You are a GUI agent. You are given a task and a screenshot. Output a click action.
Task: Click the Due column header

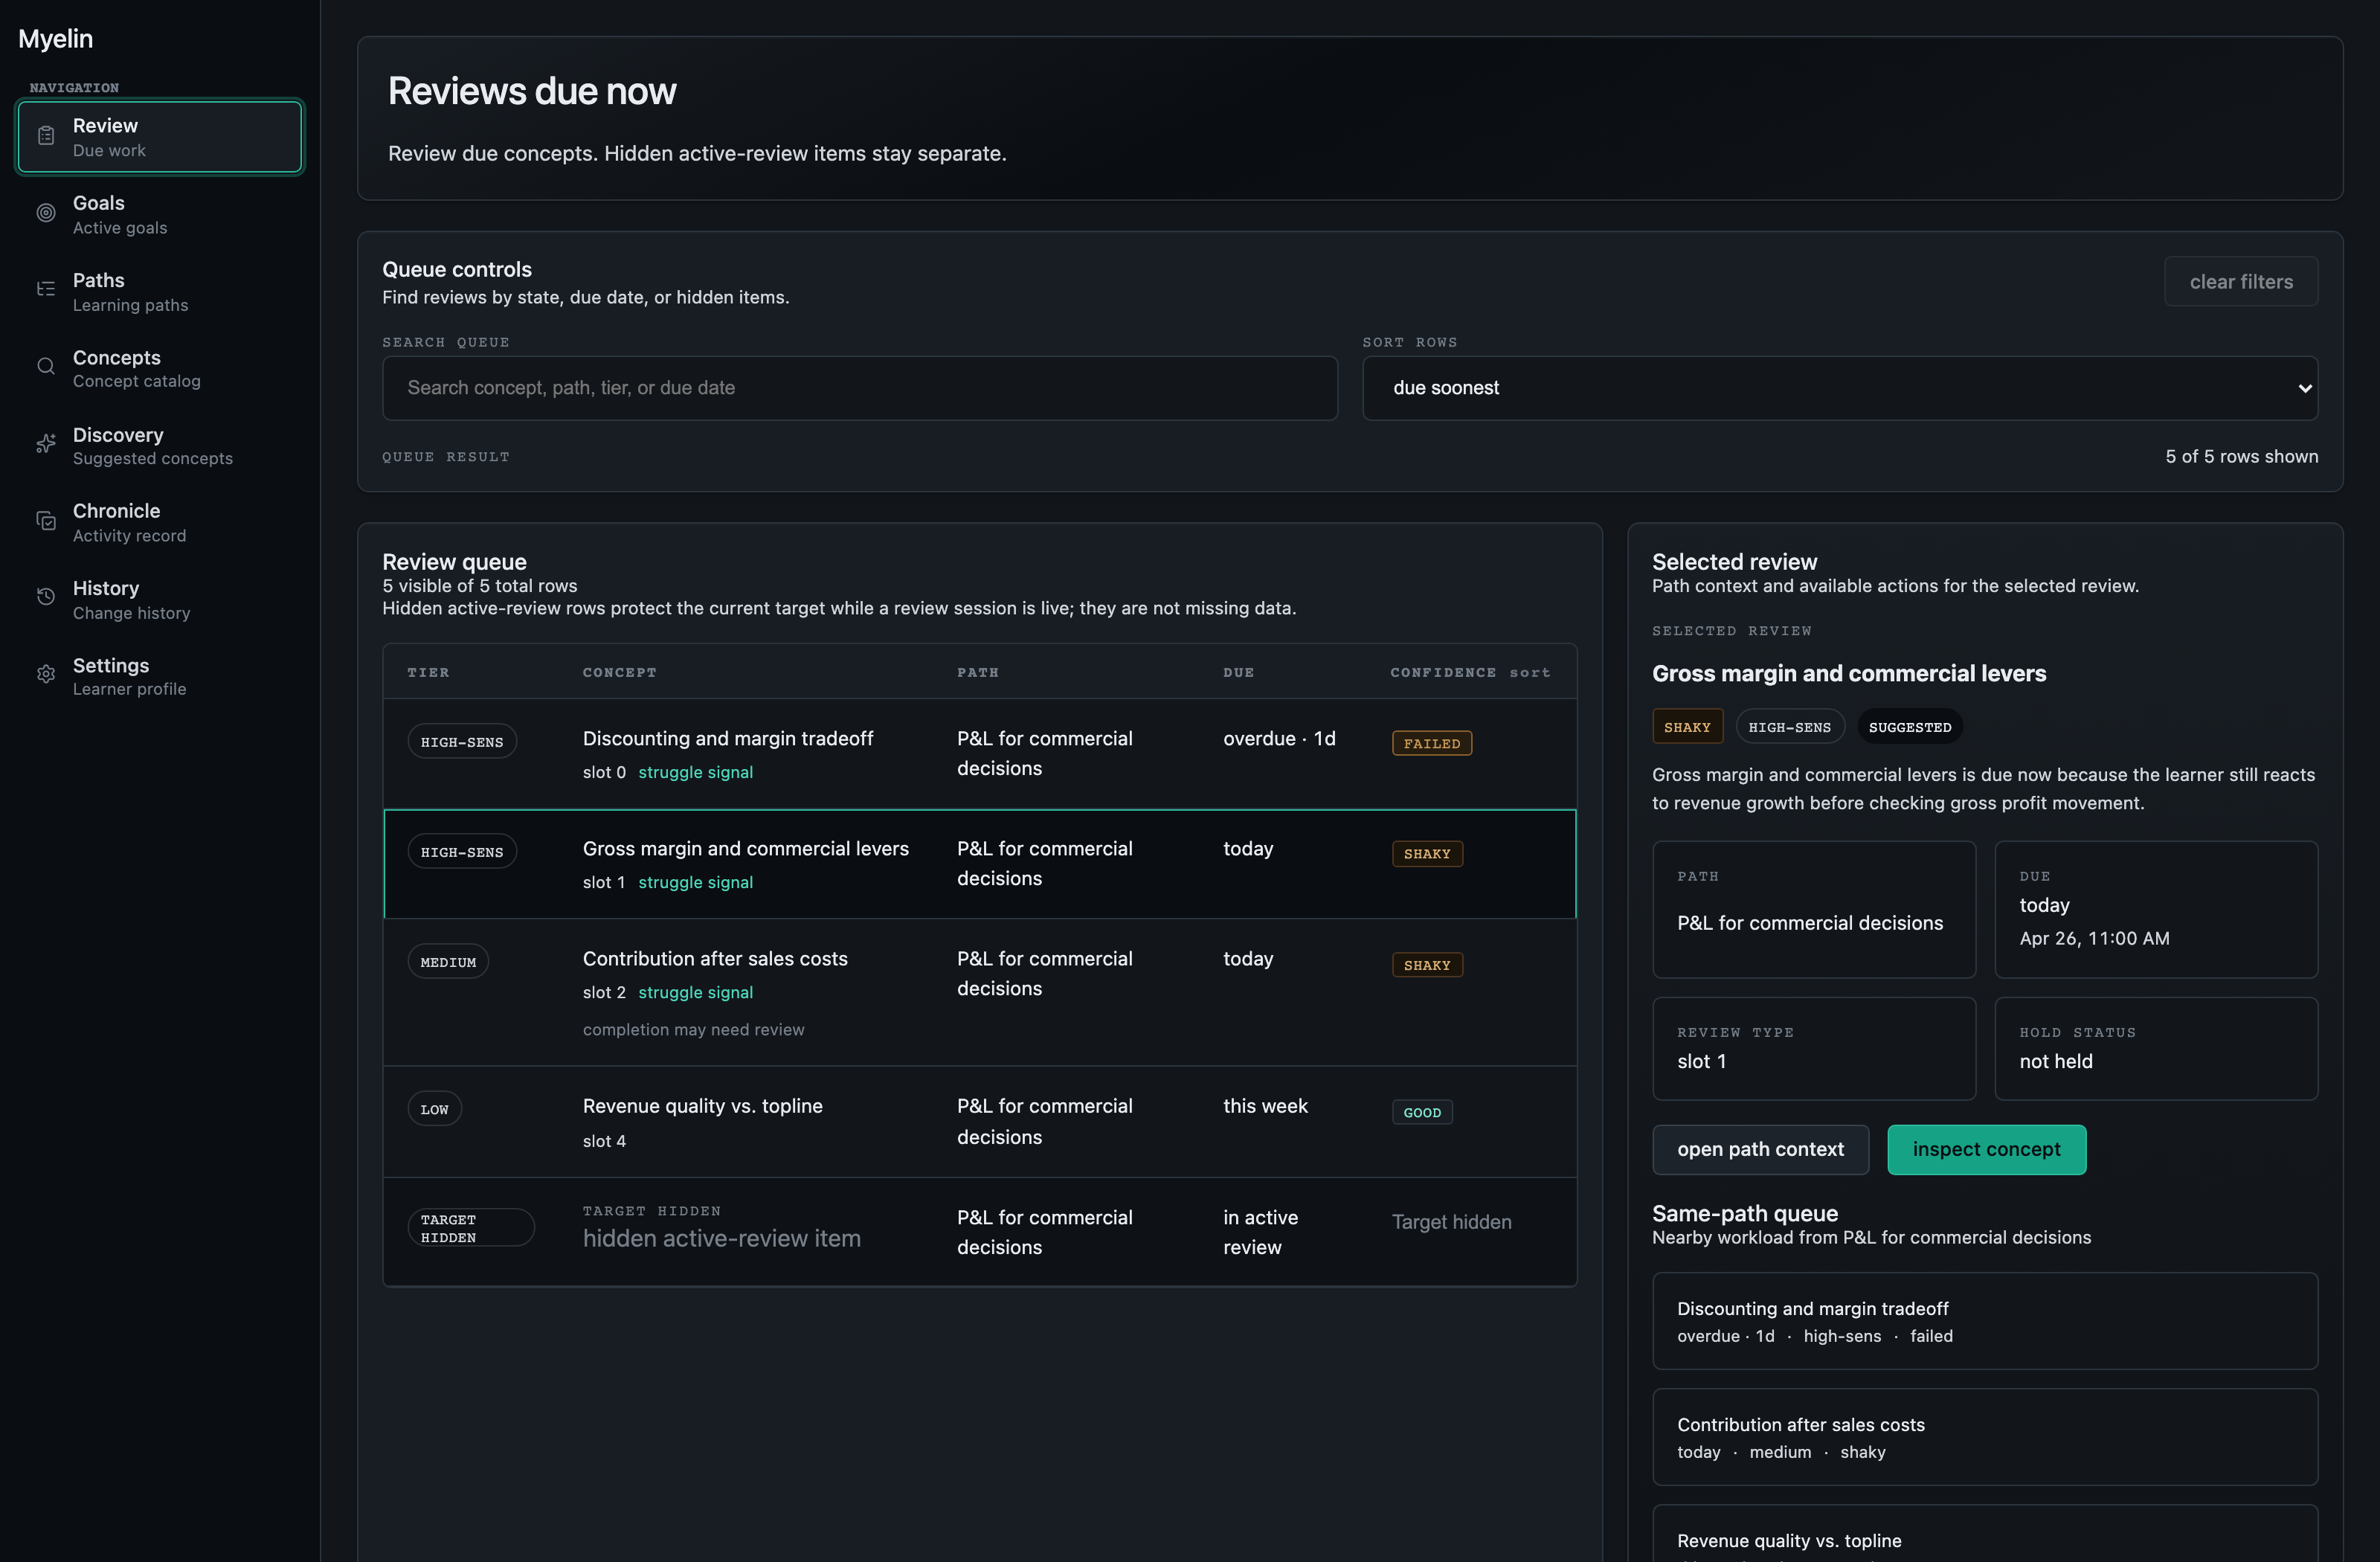click(x=1238, y=672)
